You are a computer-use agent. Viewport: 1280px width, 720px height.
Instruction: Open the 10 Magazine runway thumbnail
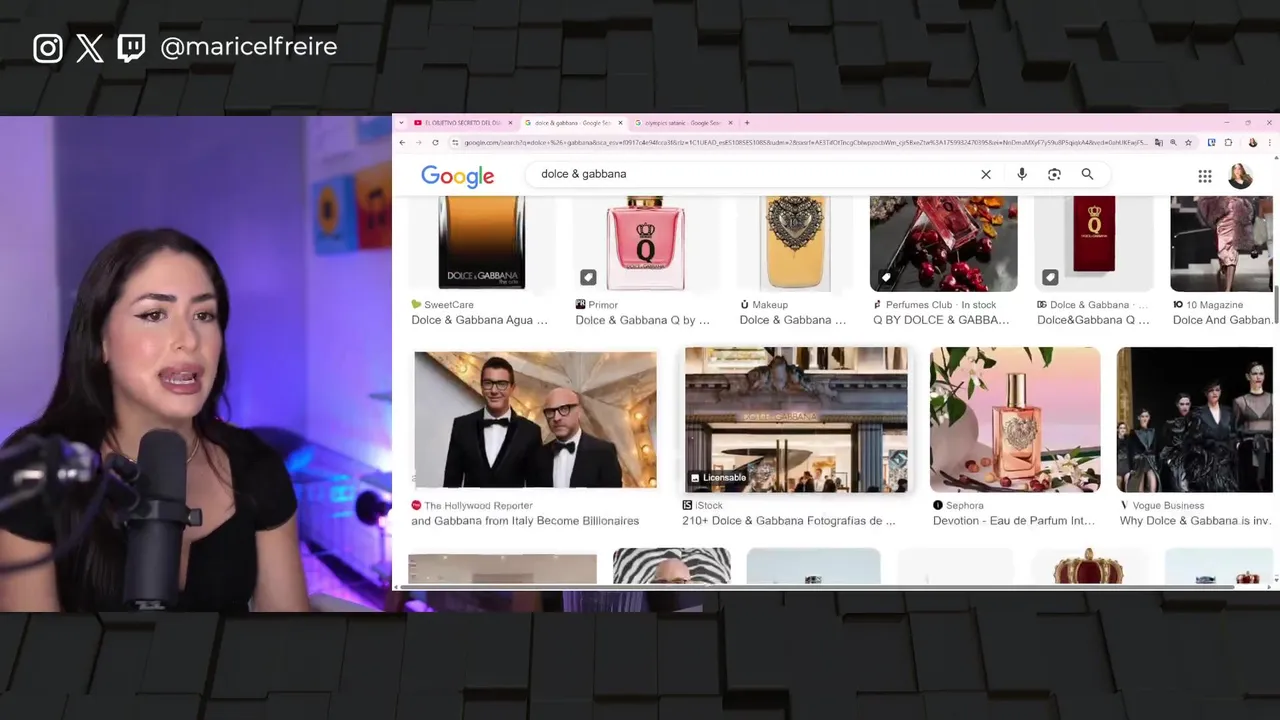click(x=1221, y=243)
